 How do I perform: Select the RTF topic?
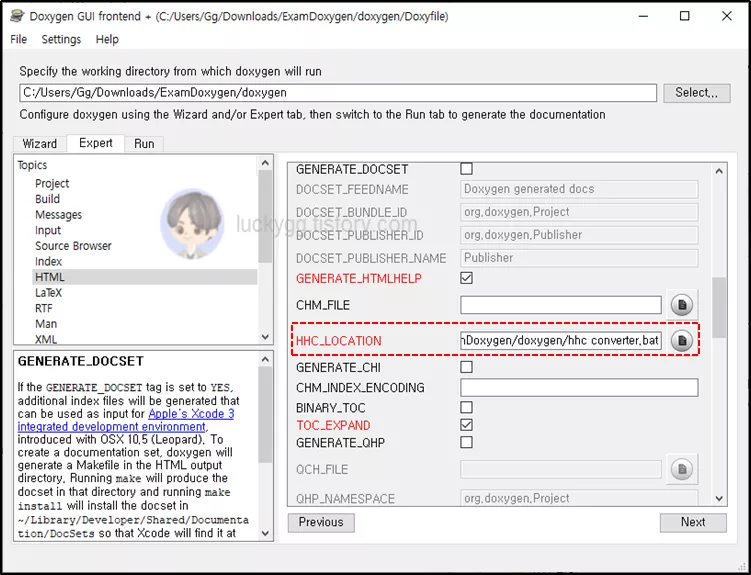coord(44,309)
